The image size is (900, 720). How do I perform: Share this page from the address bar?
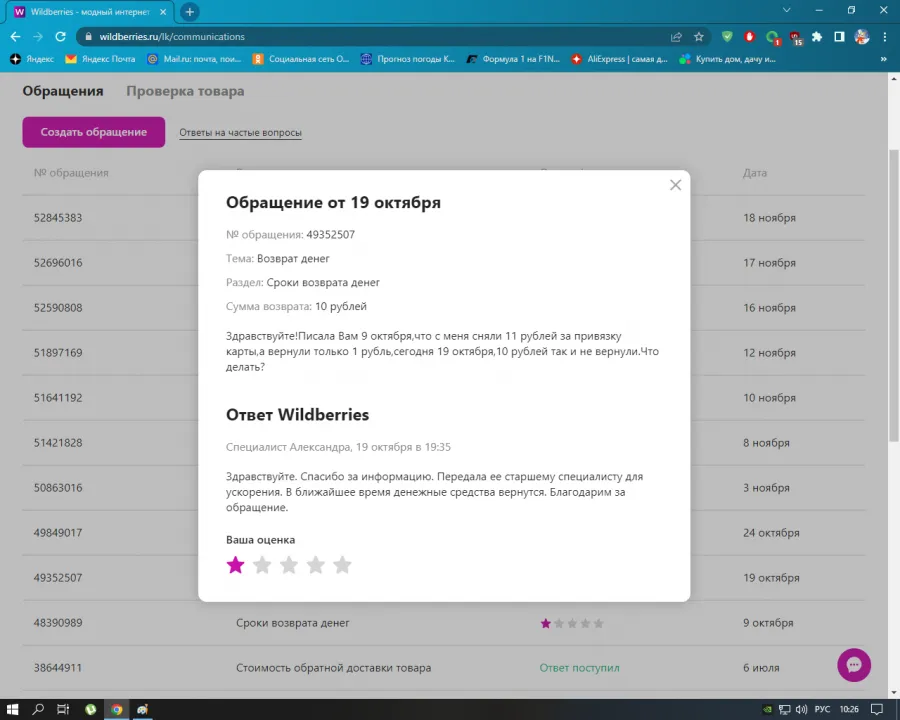pos(676,37)
